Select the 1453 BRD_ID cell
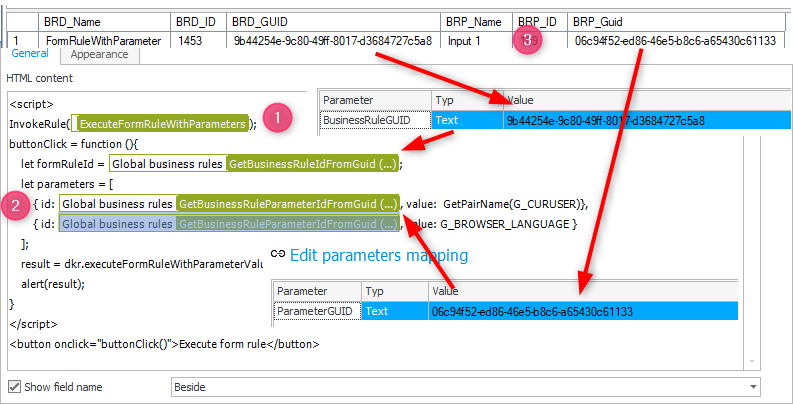793x404 pixels. pyautogui.click(x=198, y=40)
